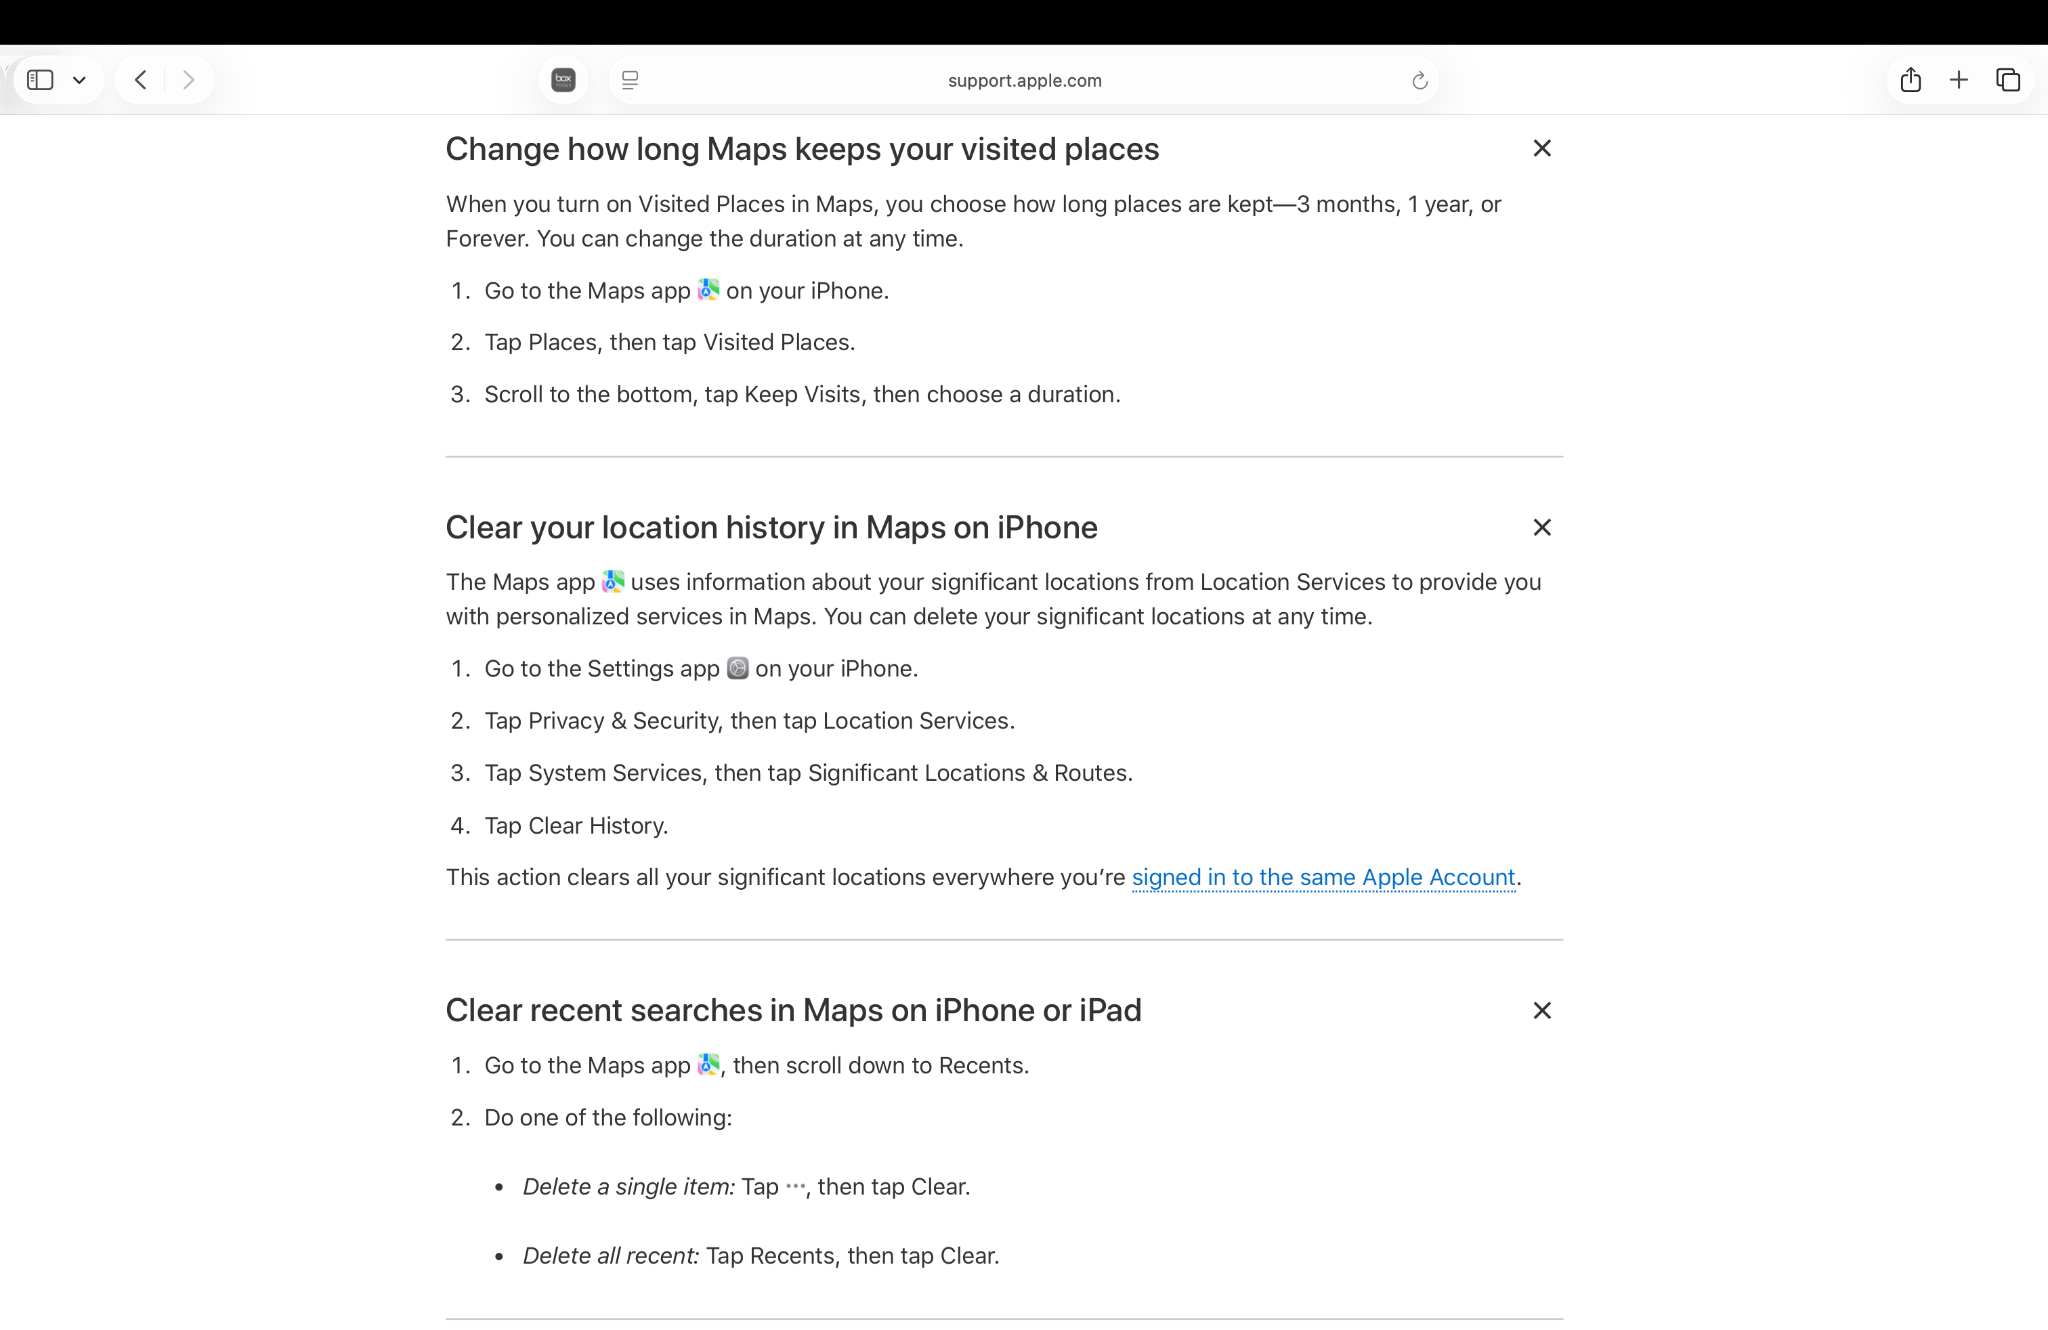The height and width of the screenshot is (1330, 2048).
Task: Open a new tab
Action: 1959,80
